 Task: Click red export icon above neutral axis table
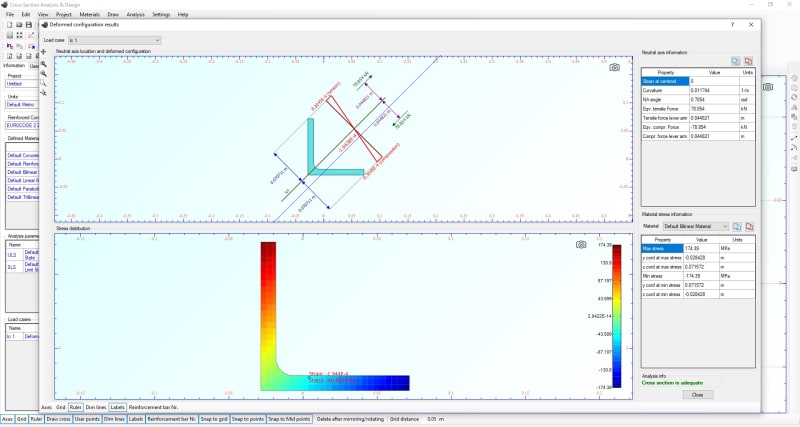pos(748,61)
